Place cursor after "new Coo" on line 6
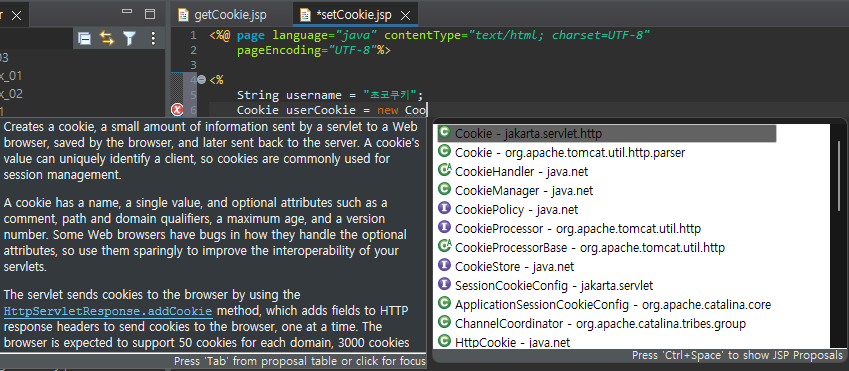This screenshot has width=849, height=371. pos(428,110)
